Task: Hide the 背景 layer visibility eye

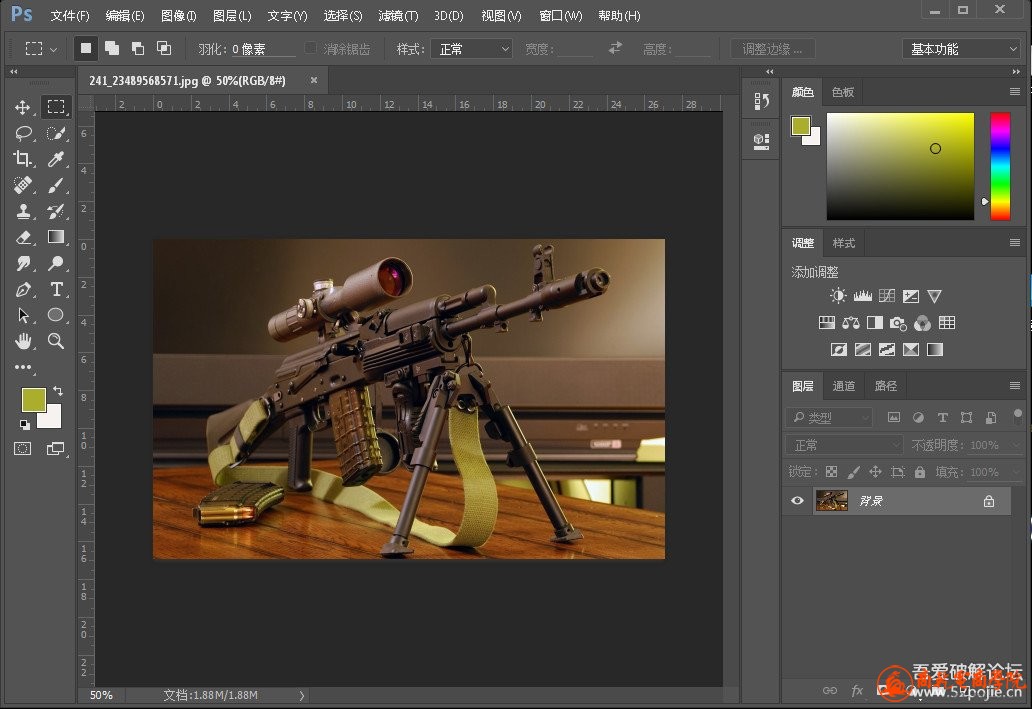Action: [x=797, y=501]
